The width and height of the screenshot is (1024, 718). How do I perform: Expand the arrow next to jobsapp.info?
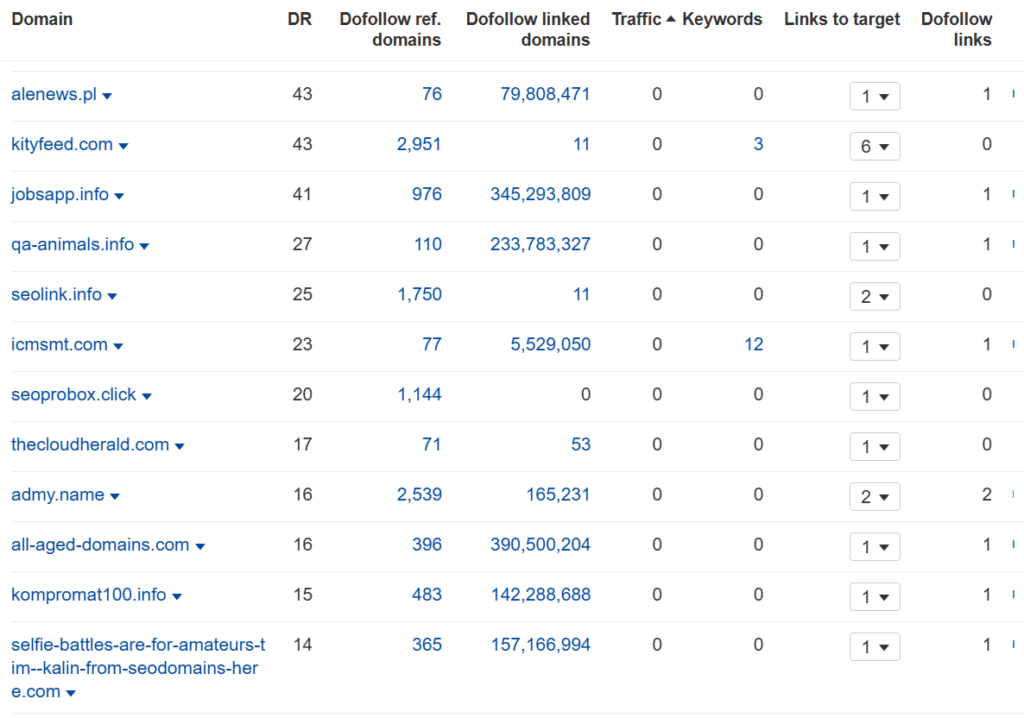click(x=119, y=196)
